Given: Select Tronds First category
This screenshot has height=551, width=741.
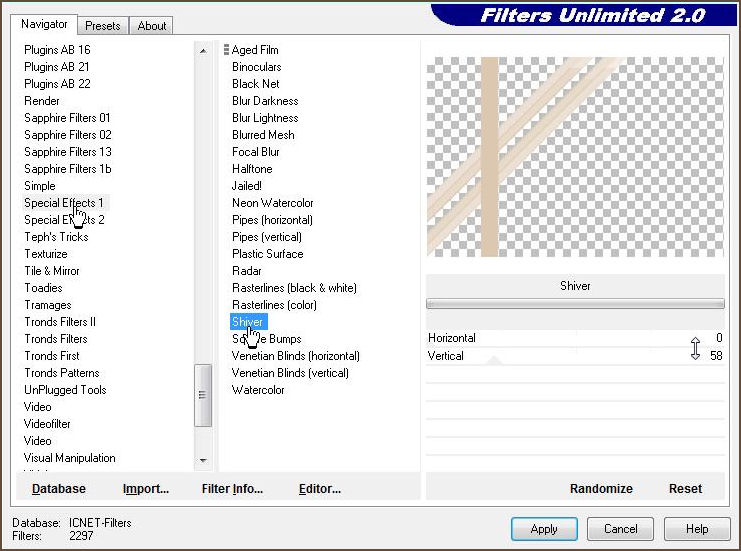Looking at the screenshot, I should pos(52,356).
